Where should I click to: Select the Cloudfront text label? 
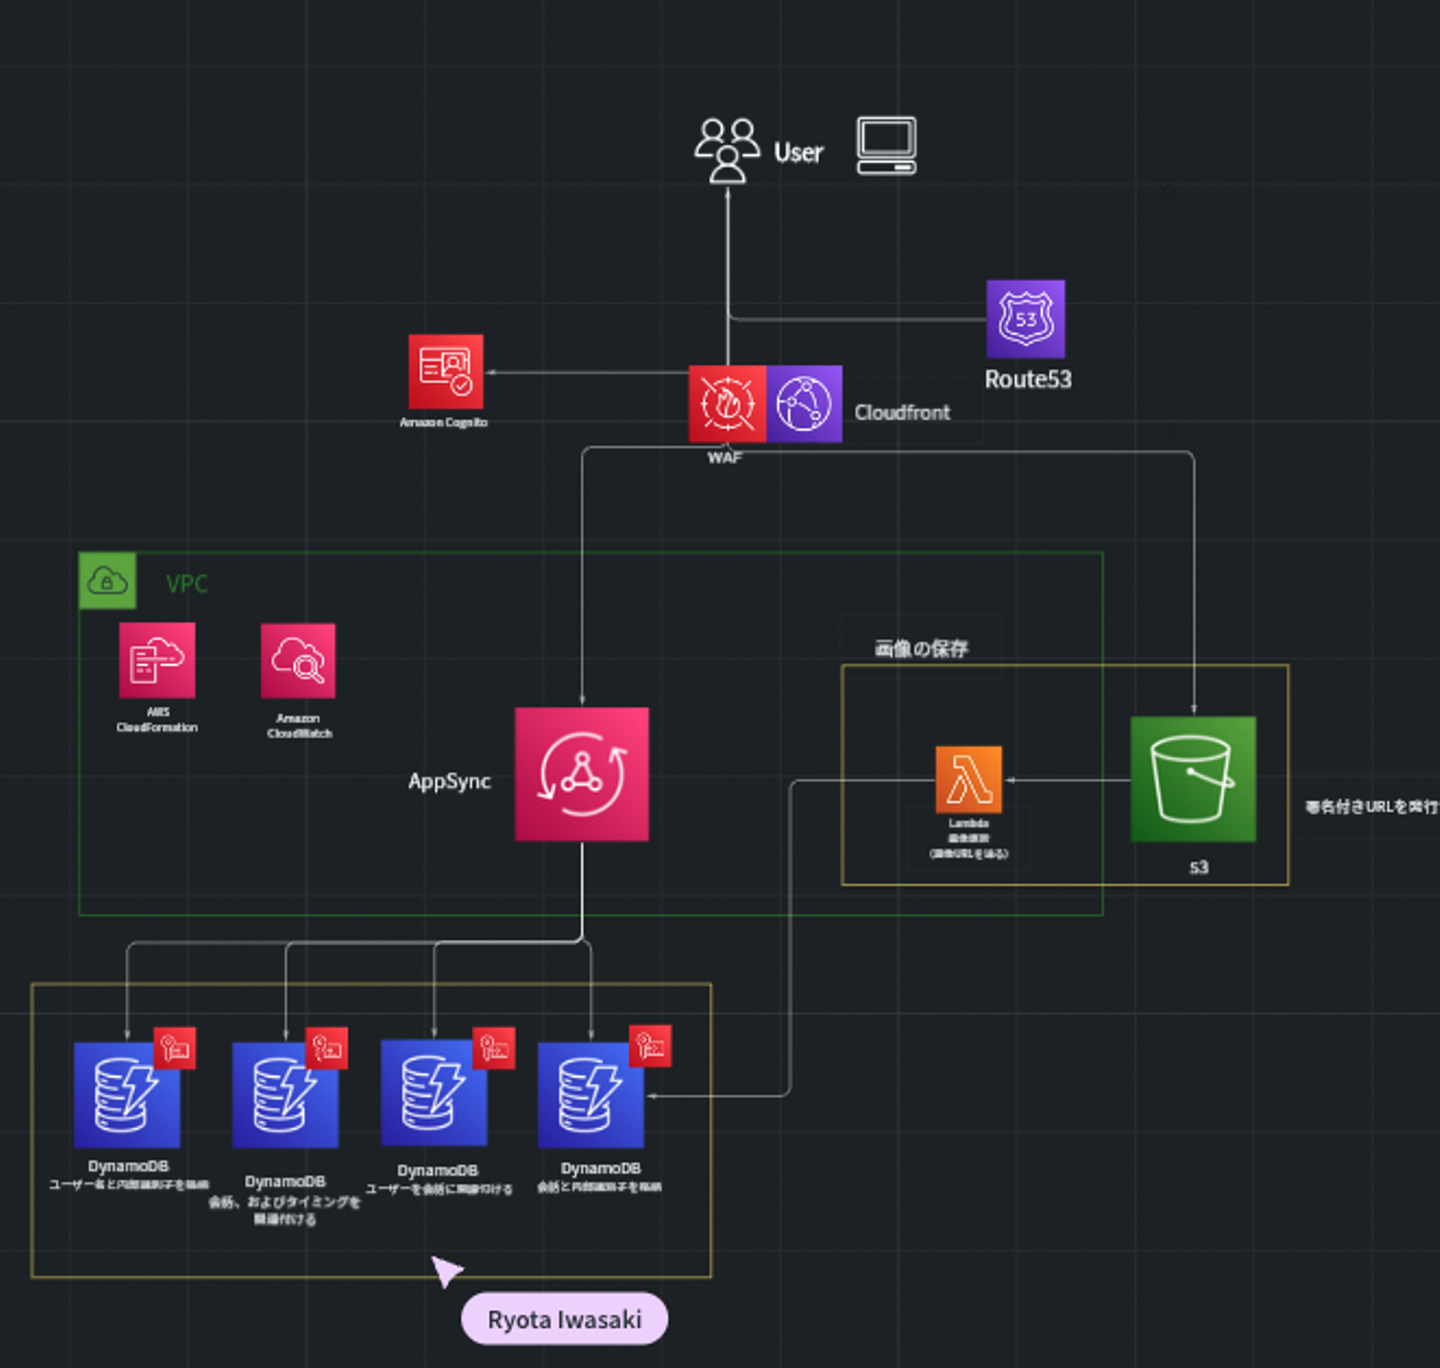(x=902, y=412)
